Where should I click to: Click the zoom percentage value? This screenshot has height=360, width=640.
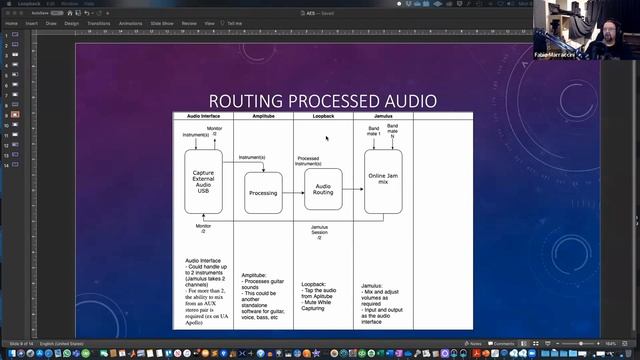pos(611,344)
